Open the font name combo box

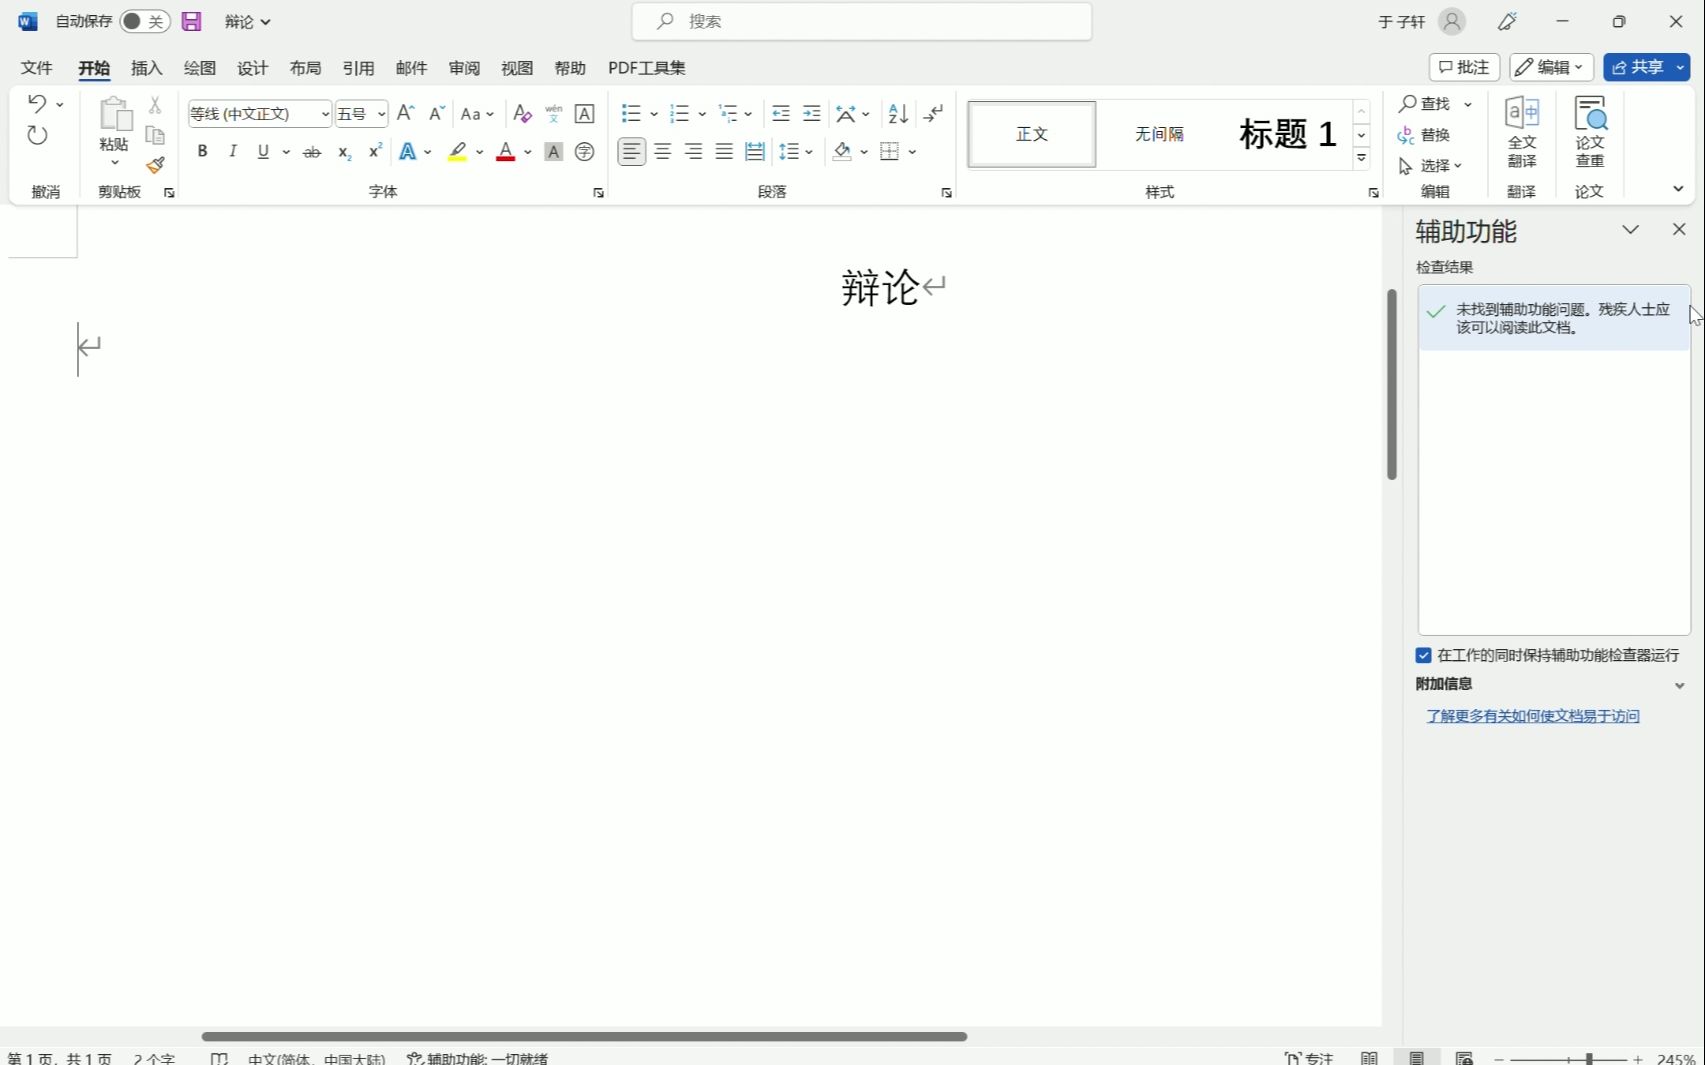[x=260, y=114]
